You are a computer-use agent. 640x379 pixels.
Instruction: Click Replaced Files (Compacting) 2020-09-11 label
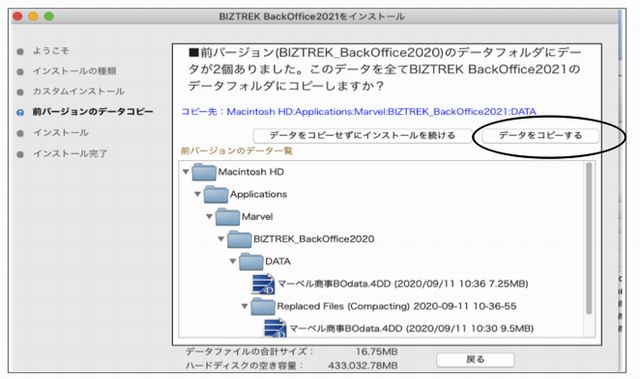397,306
